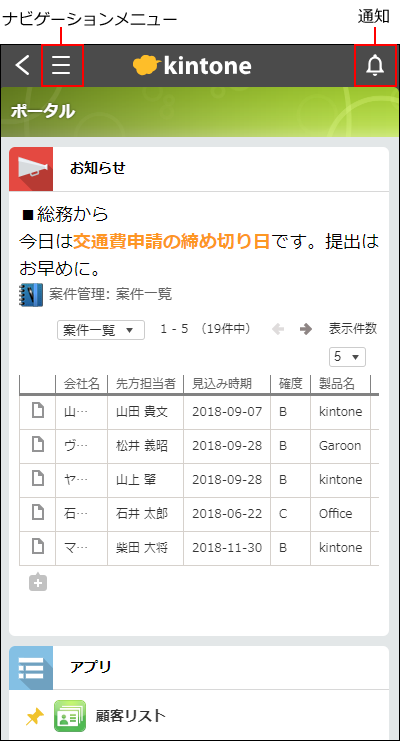Open the 案件管理: 案件一覧 link
Viewport: 412px width, 741px height.
pyautogui.click(x=111, y=294)
